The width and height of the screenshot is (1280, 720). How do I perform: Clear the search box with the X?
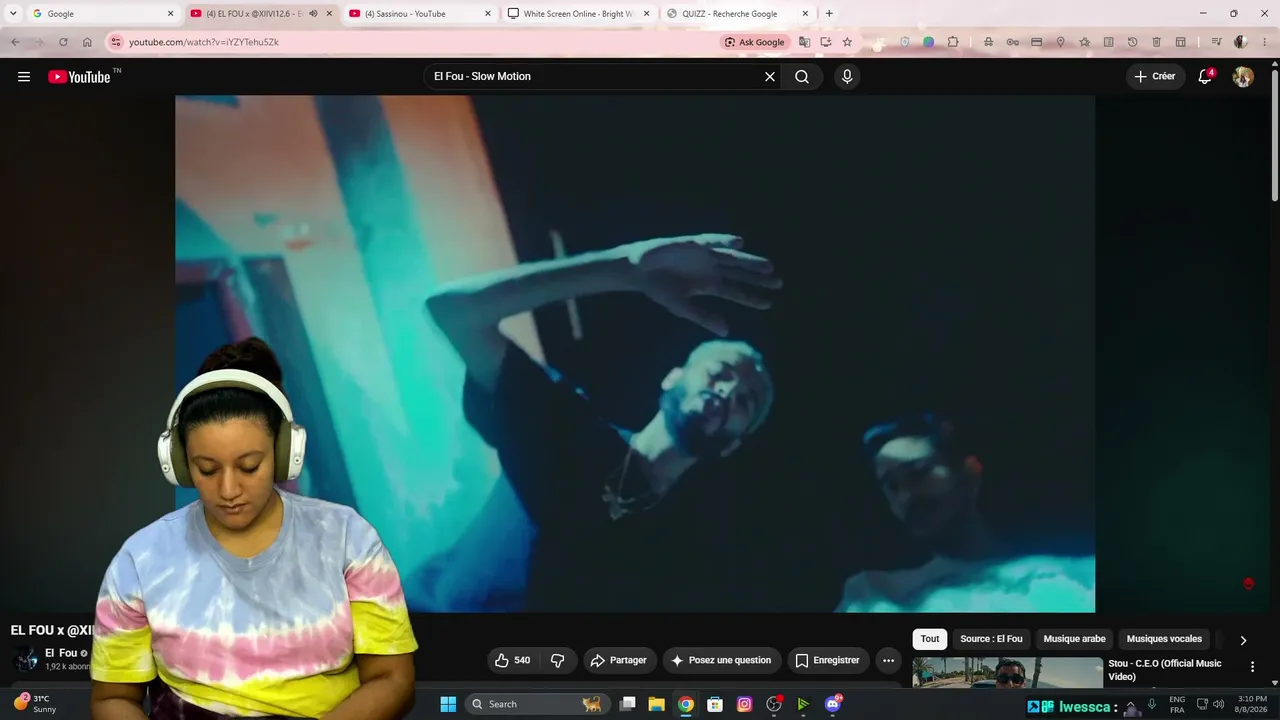coord(770,77)
